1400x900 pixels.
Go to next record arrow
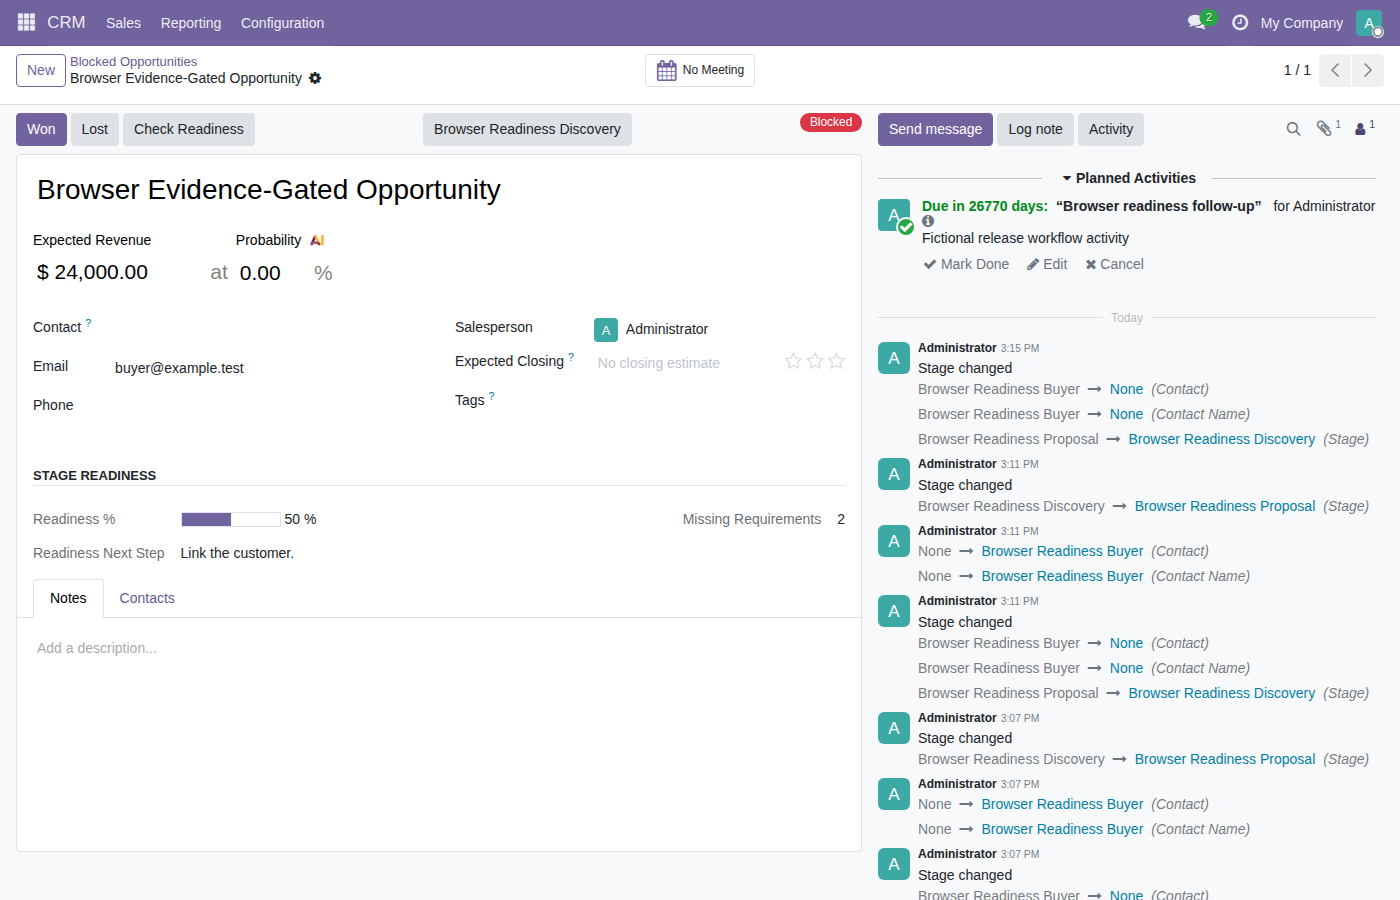1368,70
